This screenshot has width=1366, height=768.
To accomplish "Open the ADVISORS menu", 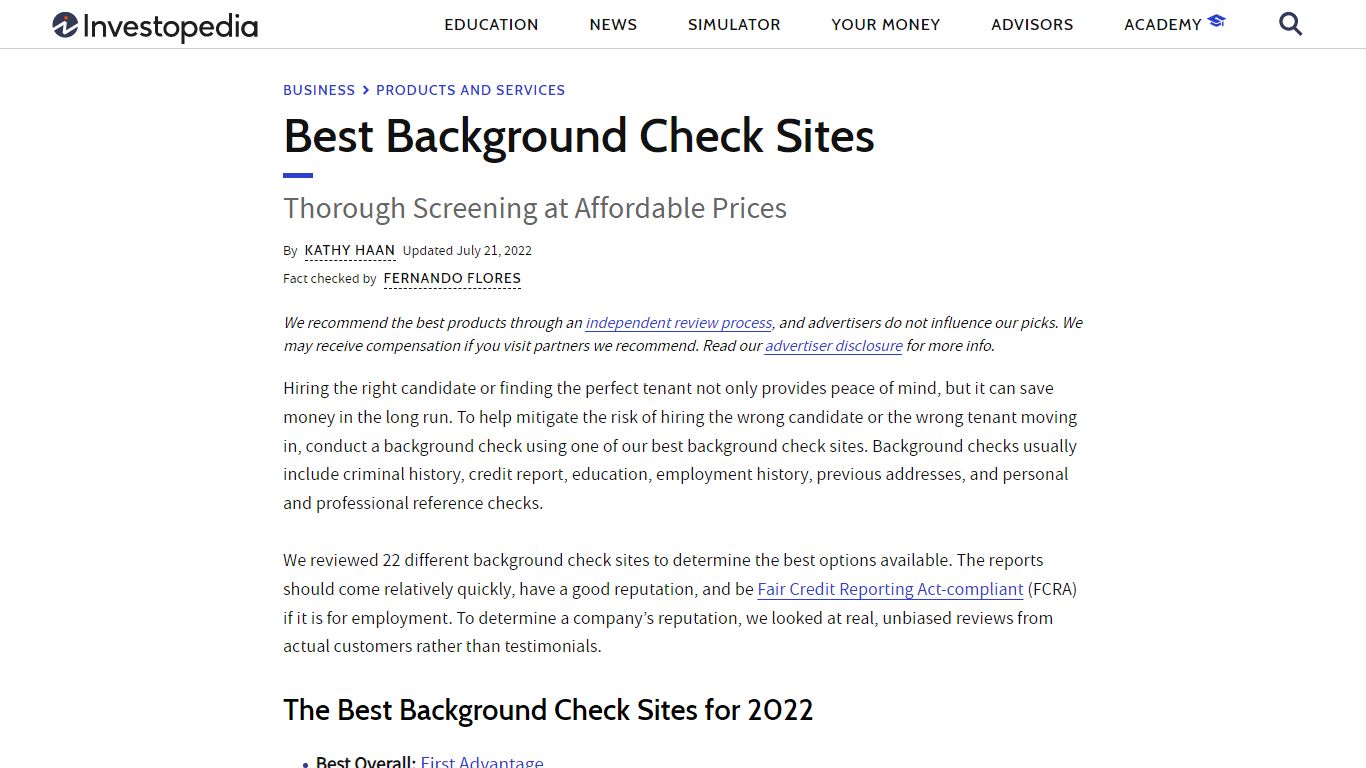I will coord(1032,25).
